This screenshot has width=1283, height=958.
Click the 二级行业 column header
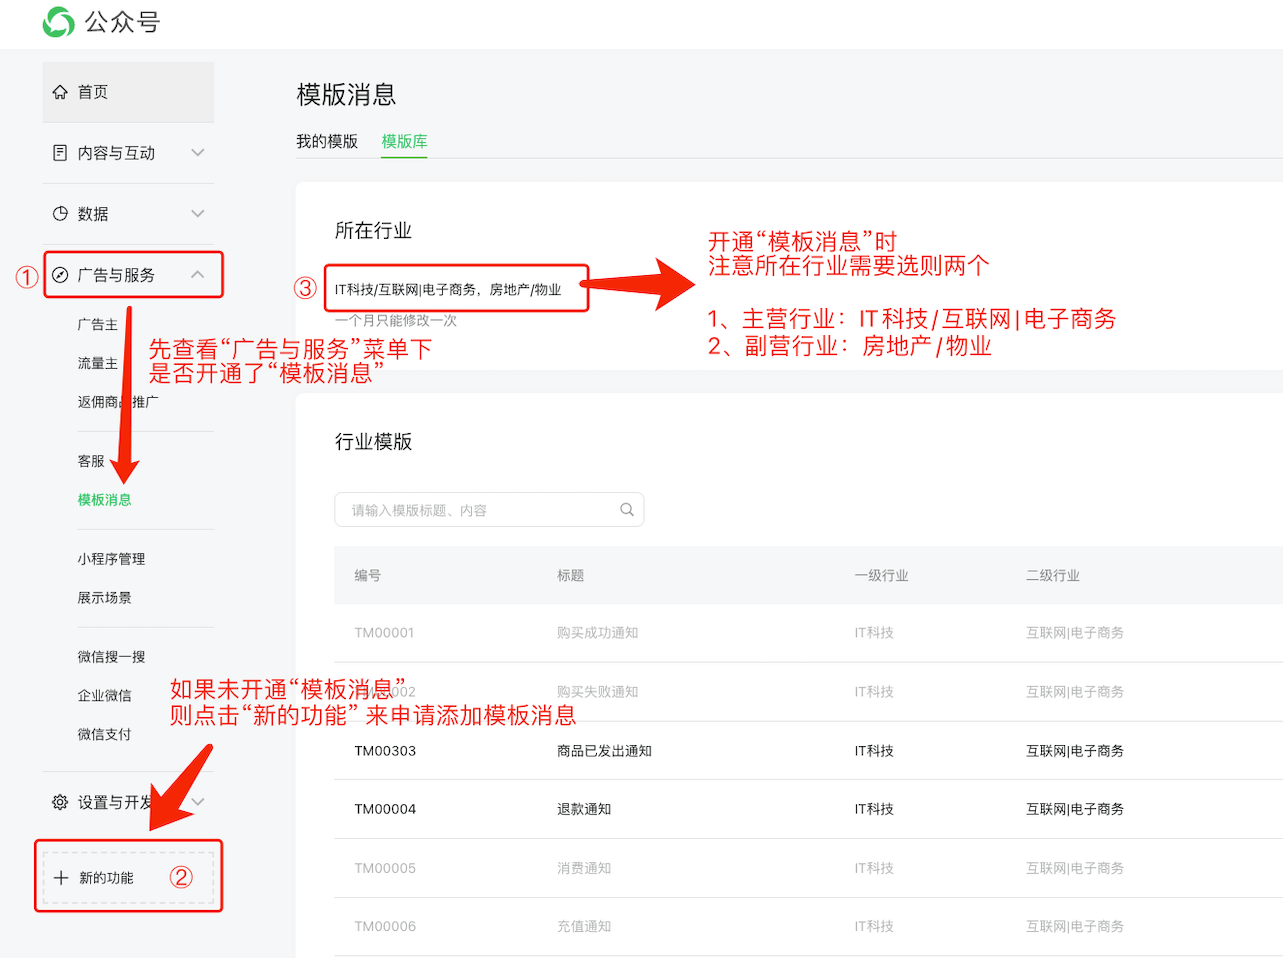1053,576
